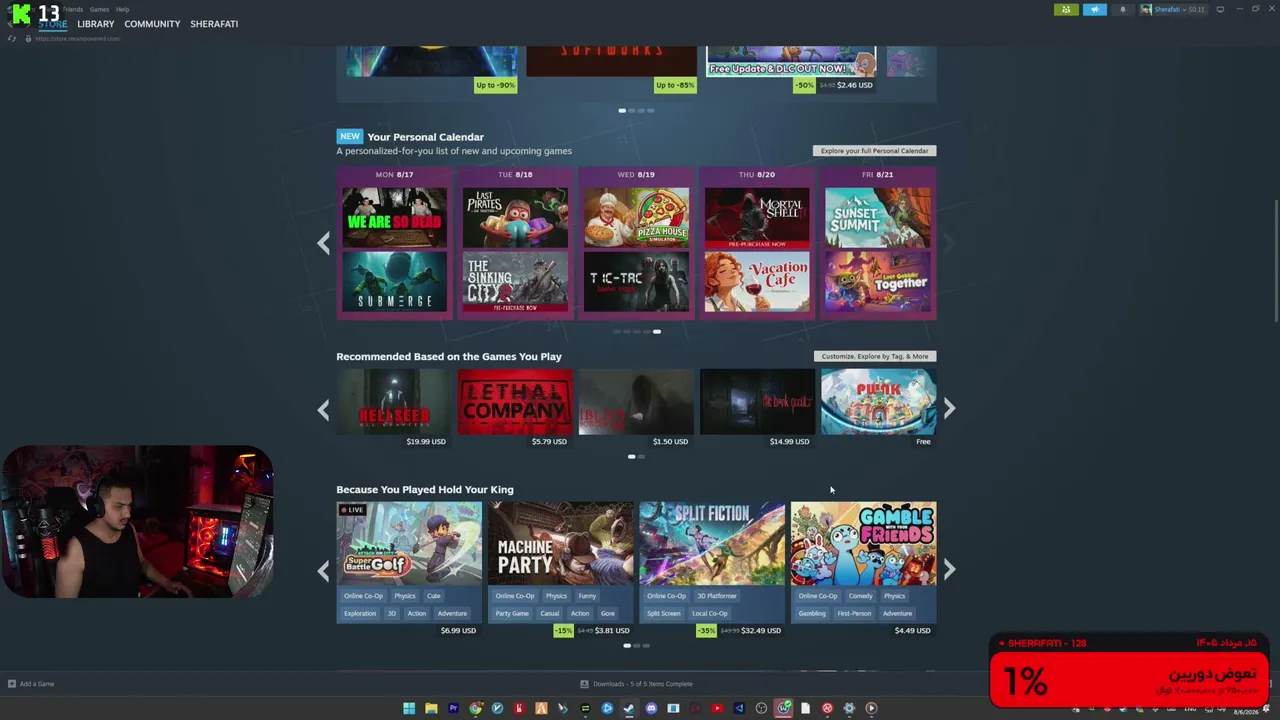1280x720 pixels.
Task: Open the Split Fiction game card
Action: [712, 543]
